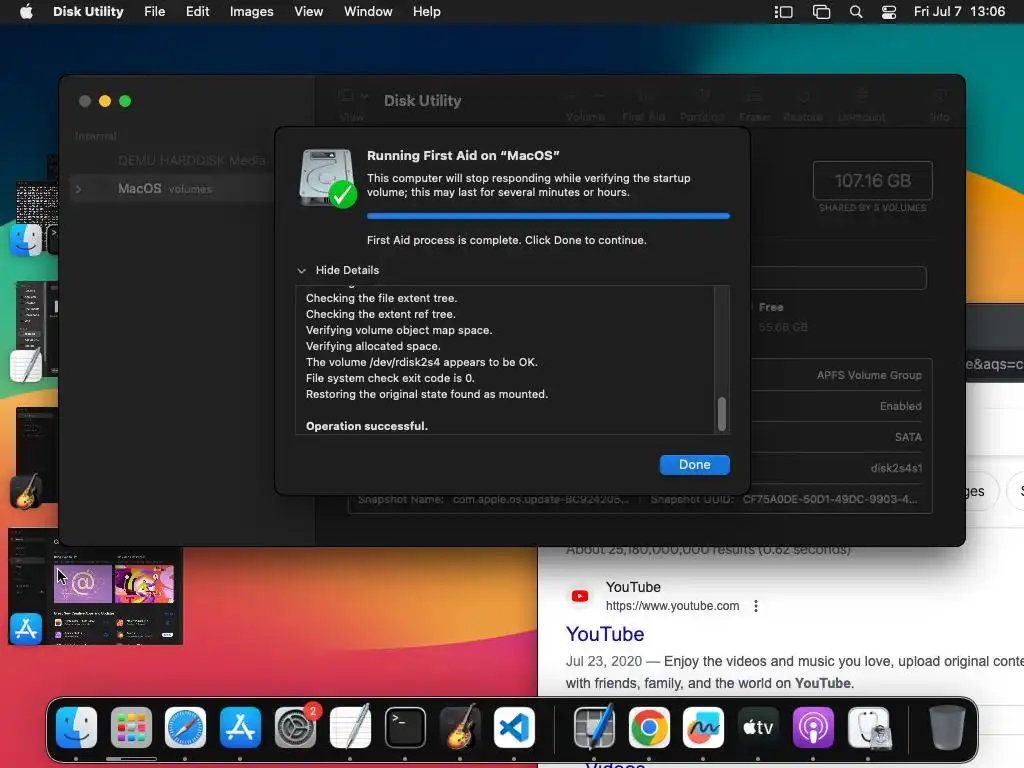
Task: Open Google Chrome from the Dock
Action: point(648,728)
